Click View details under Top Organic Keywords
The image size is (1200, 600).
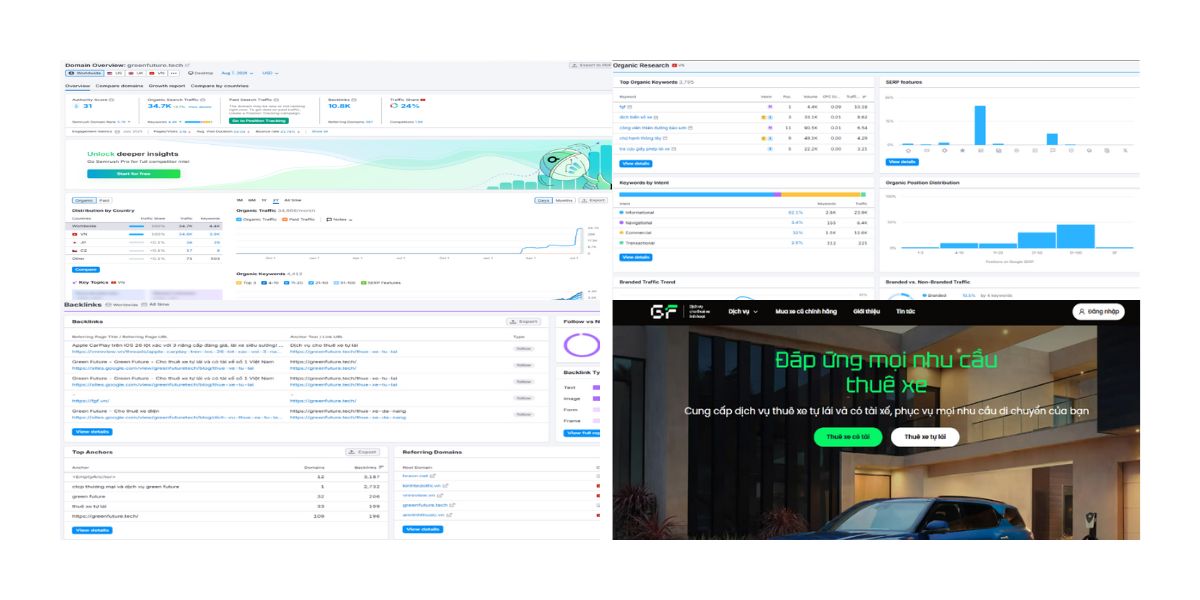(636, 163)
